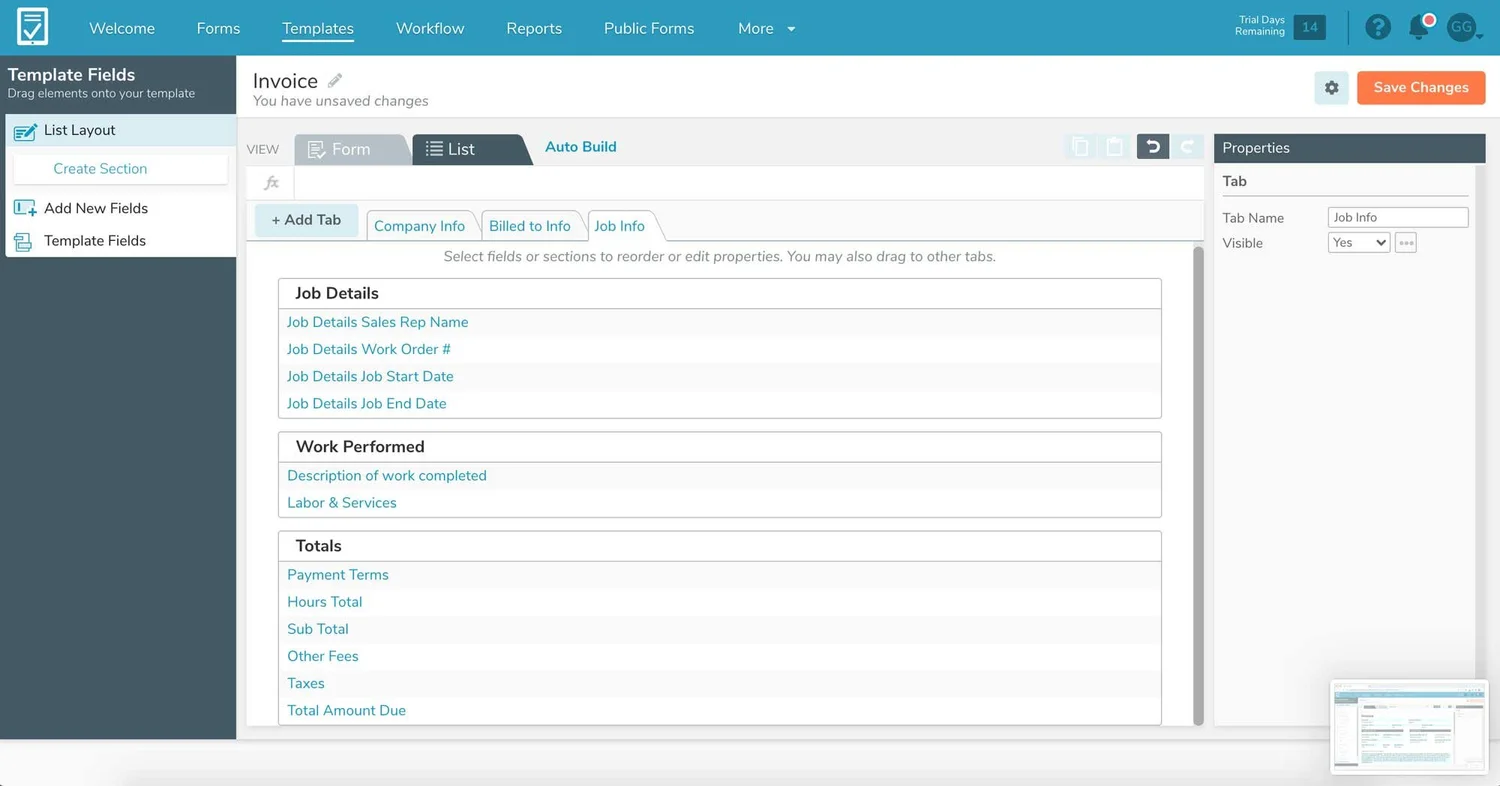Open the GG account avatar menu

click(x=1460, y=27)
